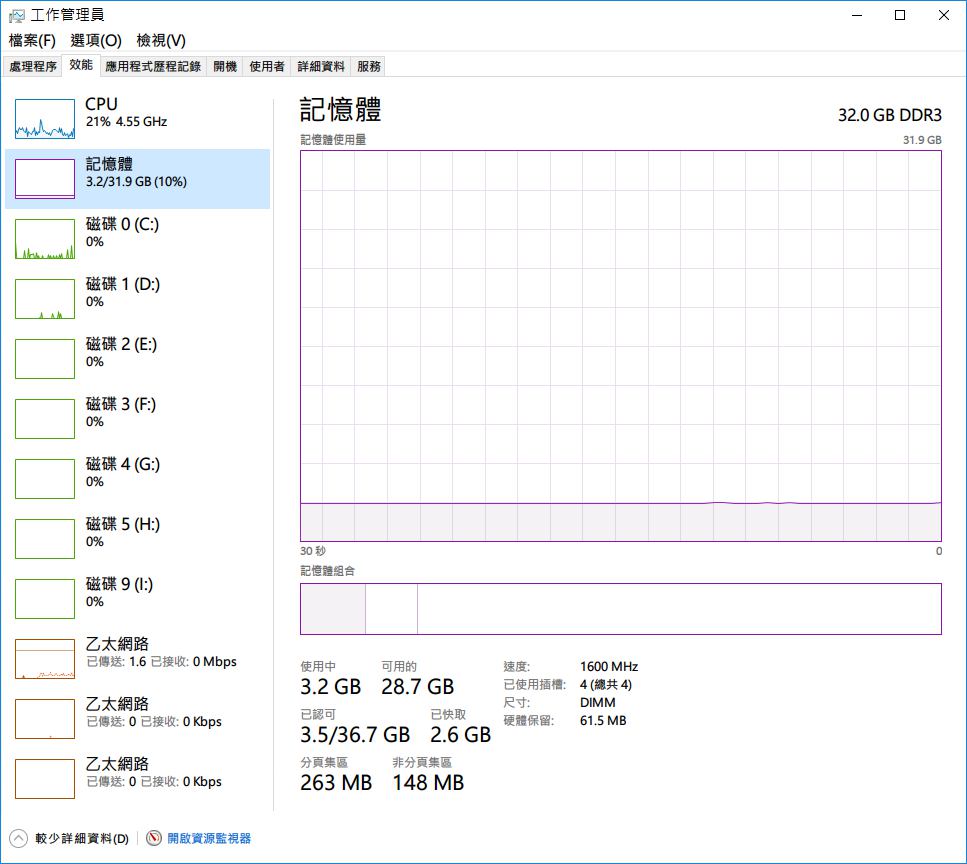Open the 選項(O) menu
Image resolution: width=967 pixels, height=864 pixels.
(x=96, y=40)
